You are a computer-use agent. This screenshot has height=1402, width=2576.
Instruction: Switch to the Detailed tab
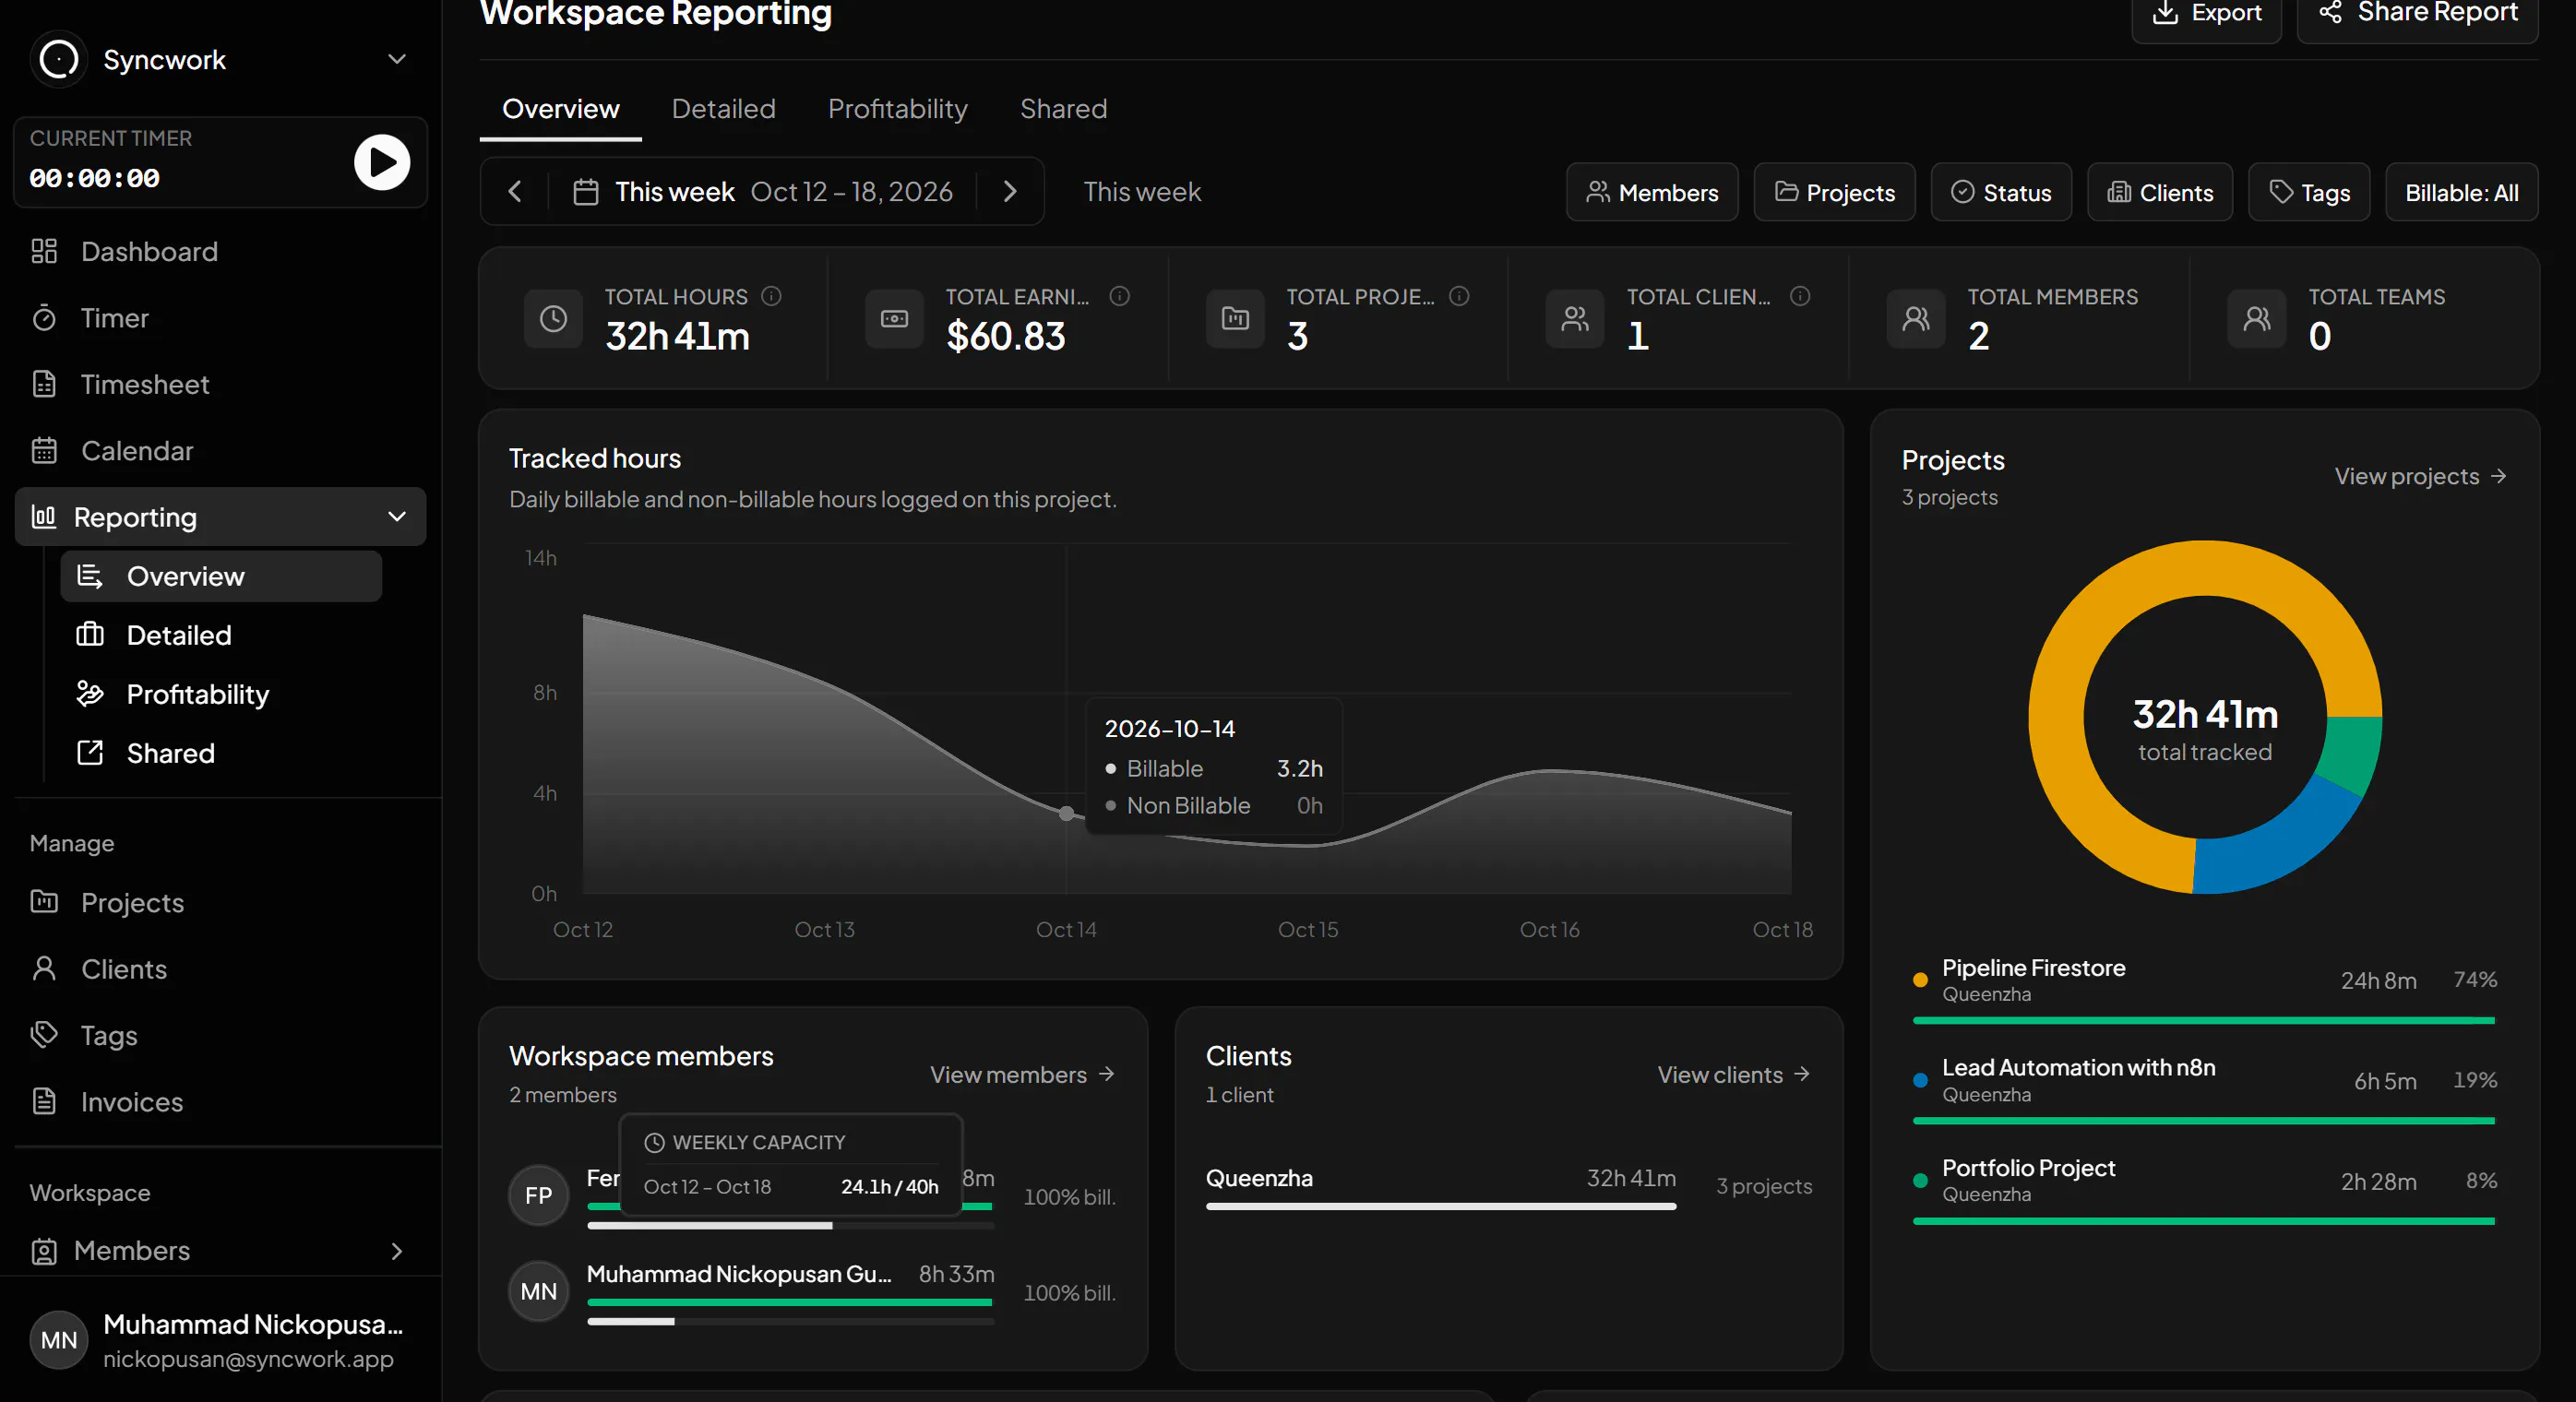pos(723,109)
